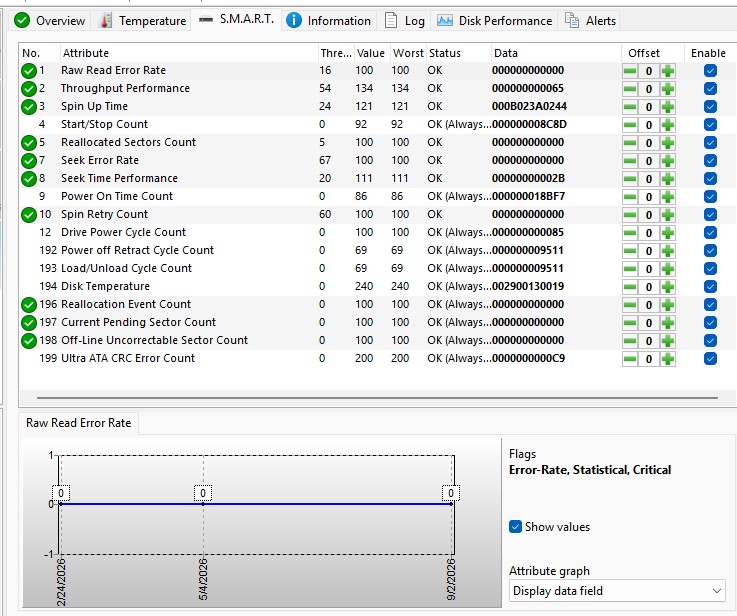
Task: Switch to the Temperature tab
Action: pos(143,21)
